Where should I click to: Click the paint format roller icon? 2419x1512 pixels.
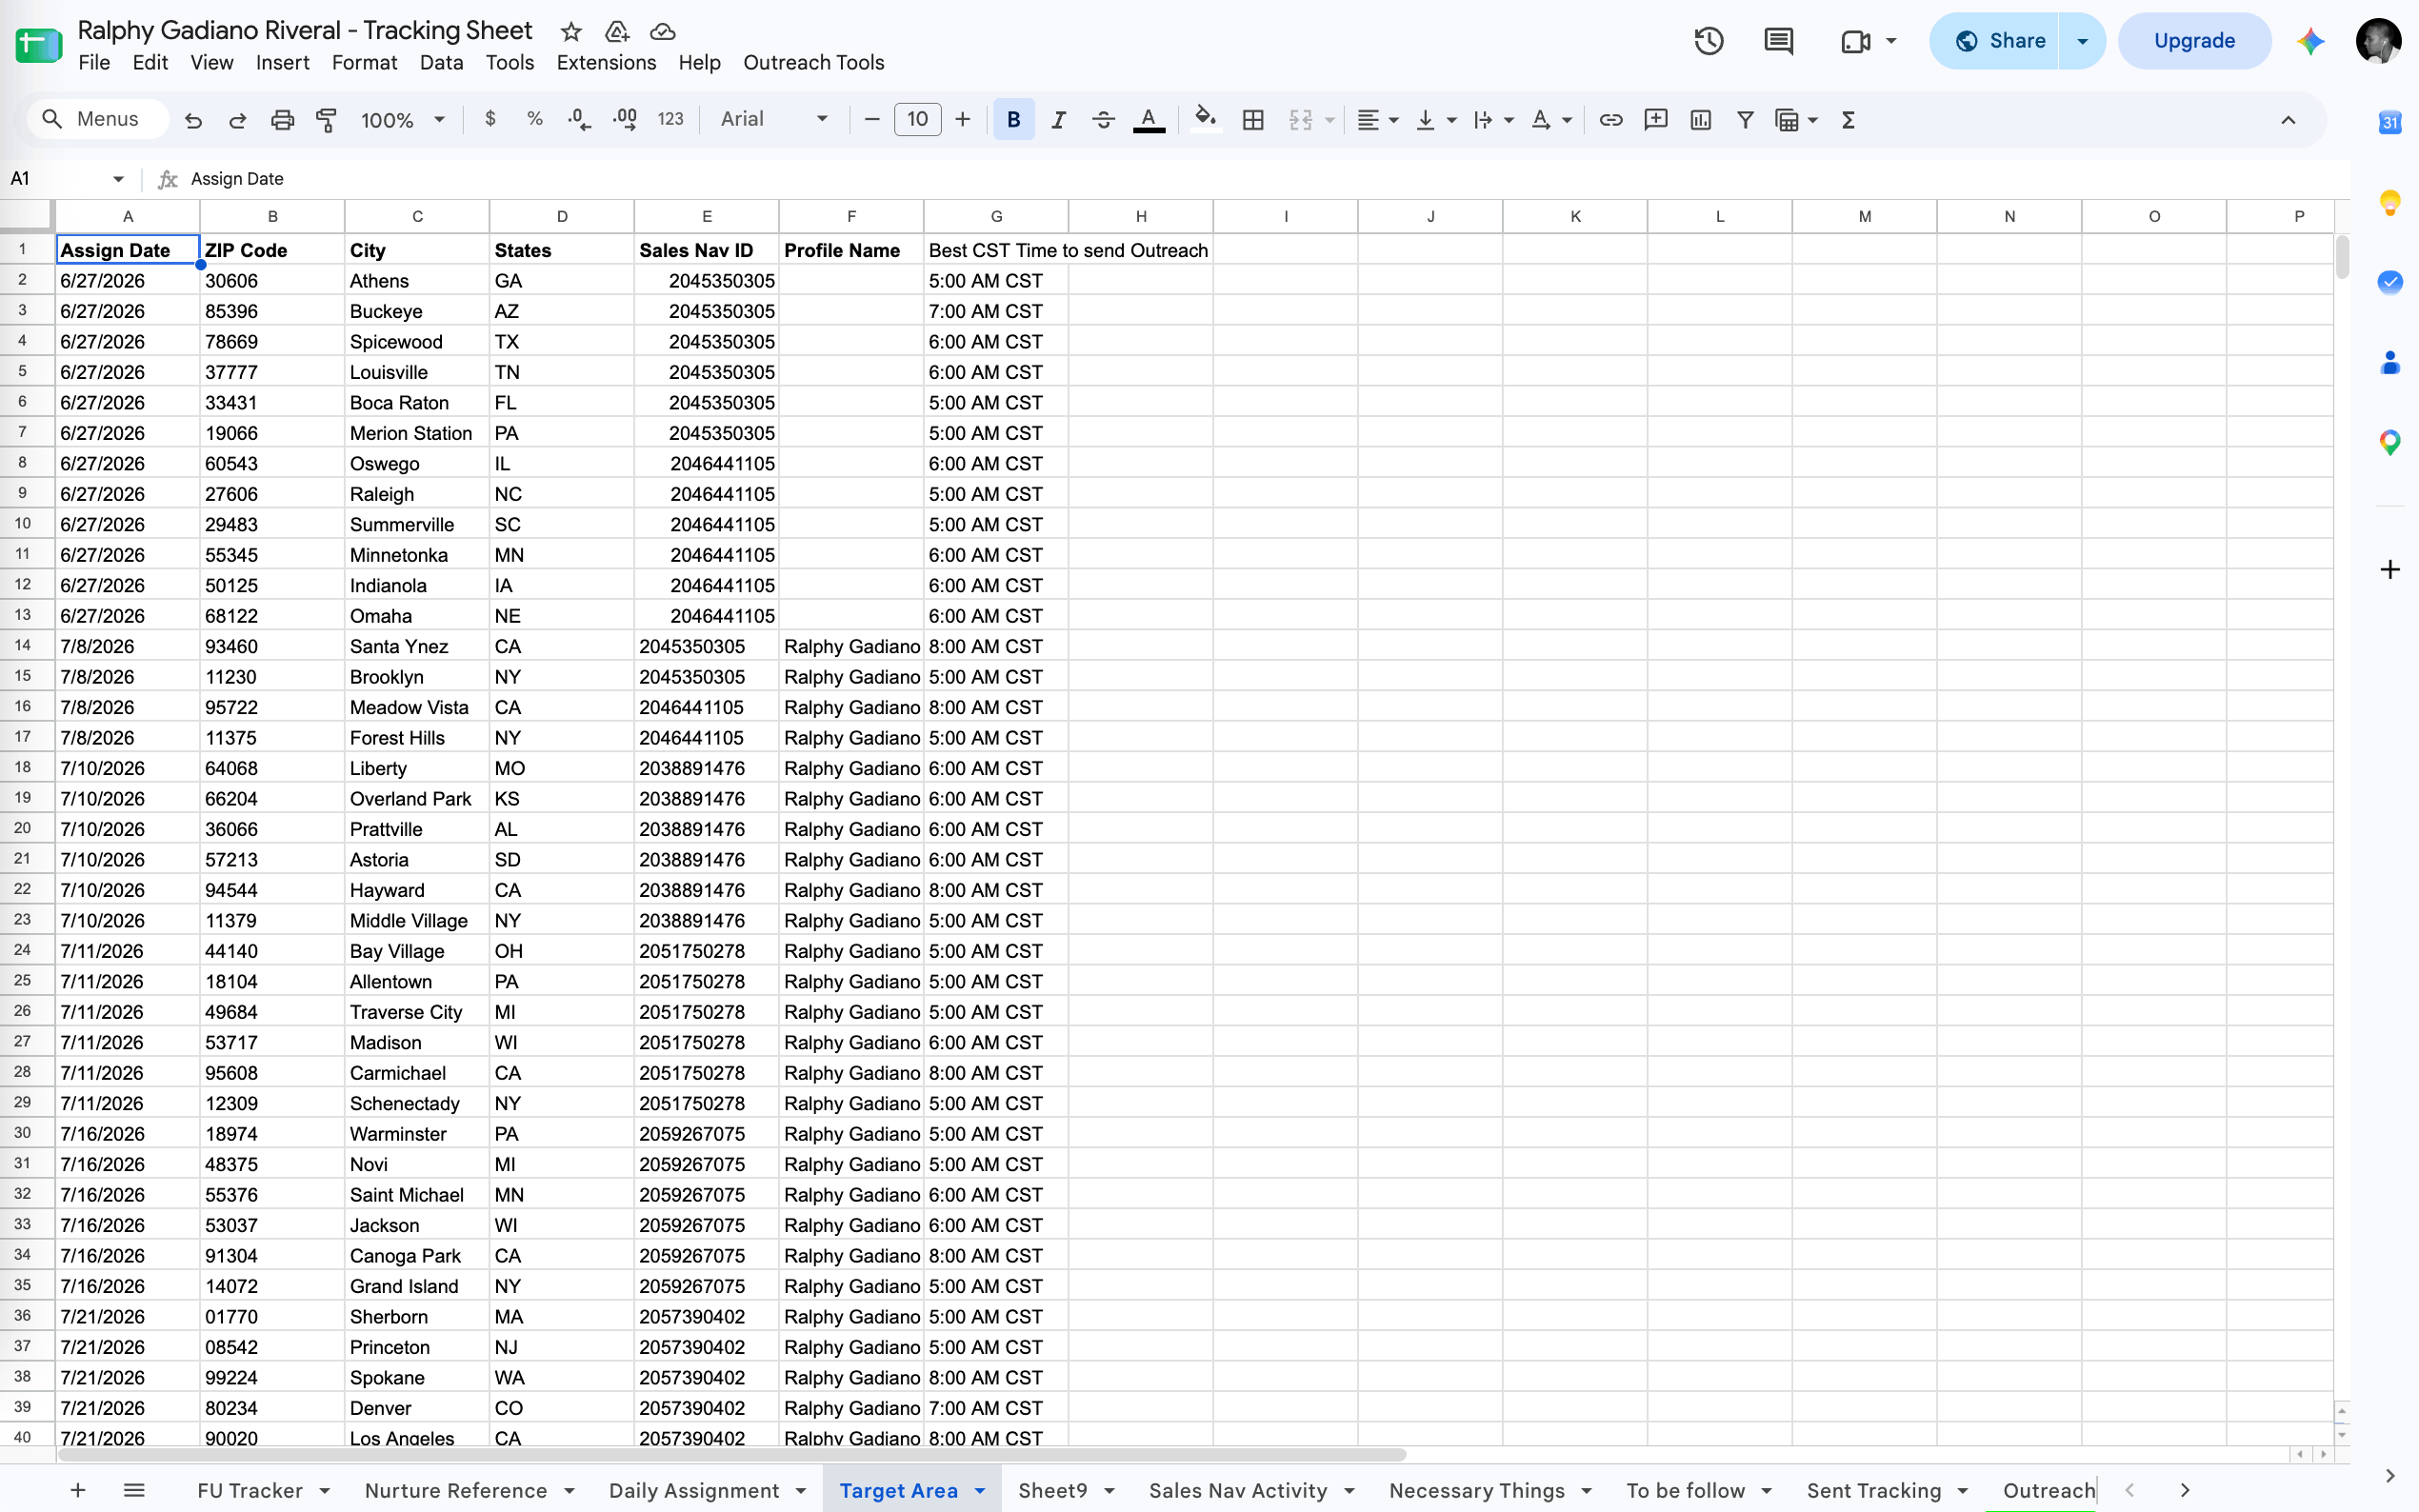pyautogui.click(x=326, y=120)
